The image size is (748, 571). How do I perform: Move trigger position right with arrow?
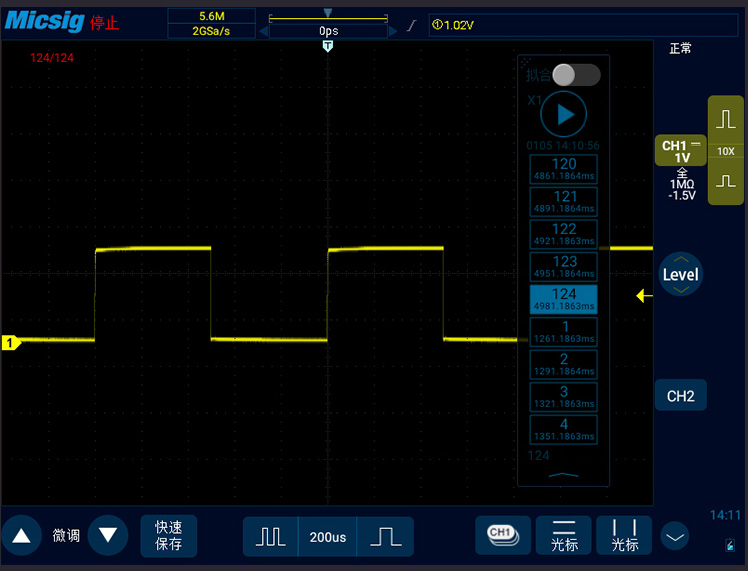(x=393, y=31)
